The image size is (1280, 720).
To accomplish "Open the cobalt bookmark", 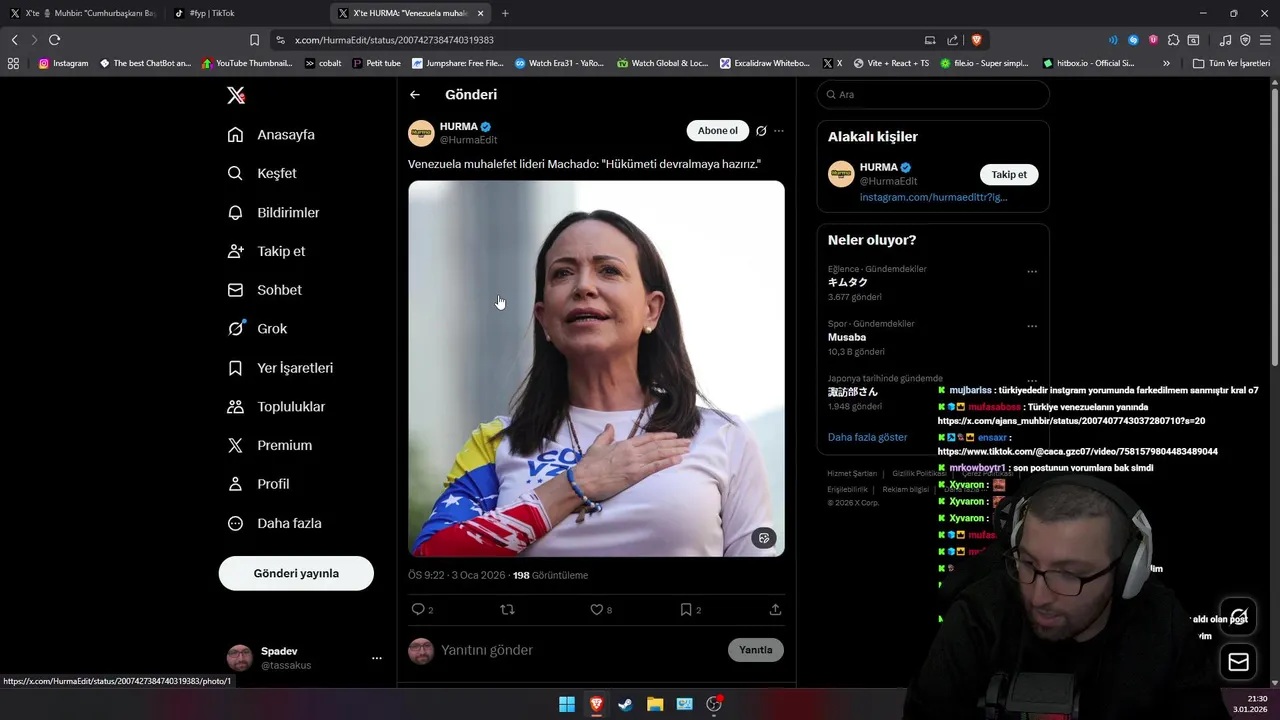I will (x=323, y=63).
